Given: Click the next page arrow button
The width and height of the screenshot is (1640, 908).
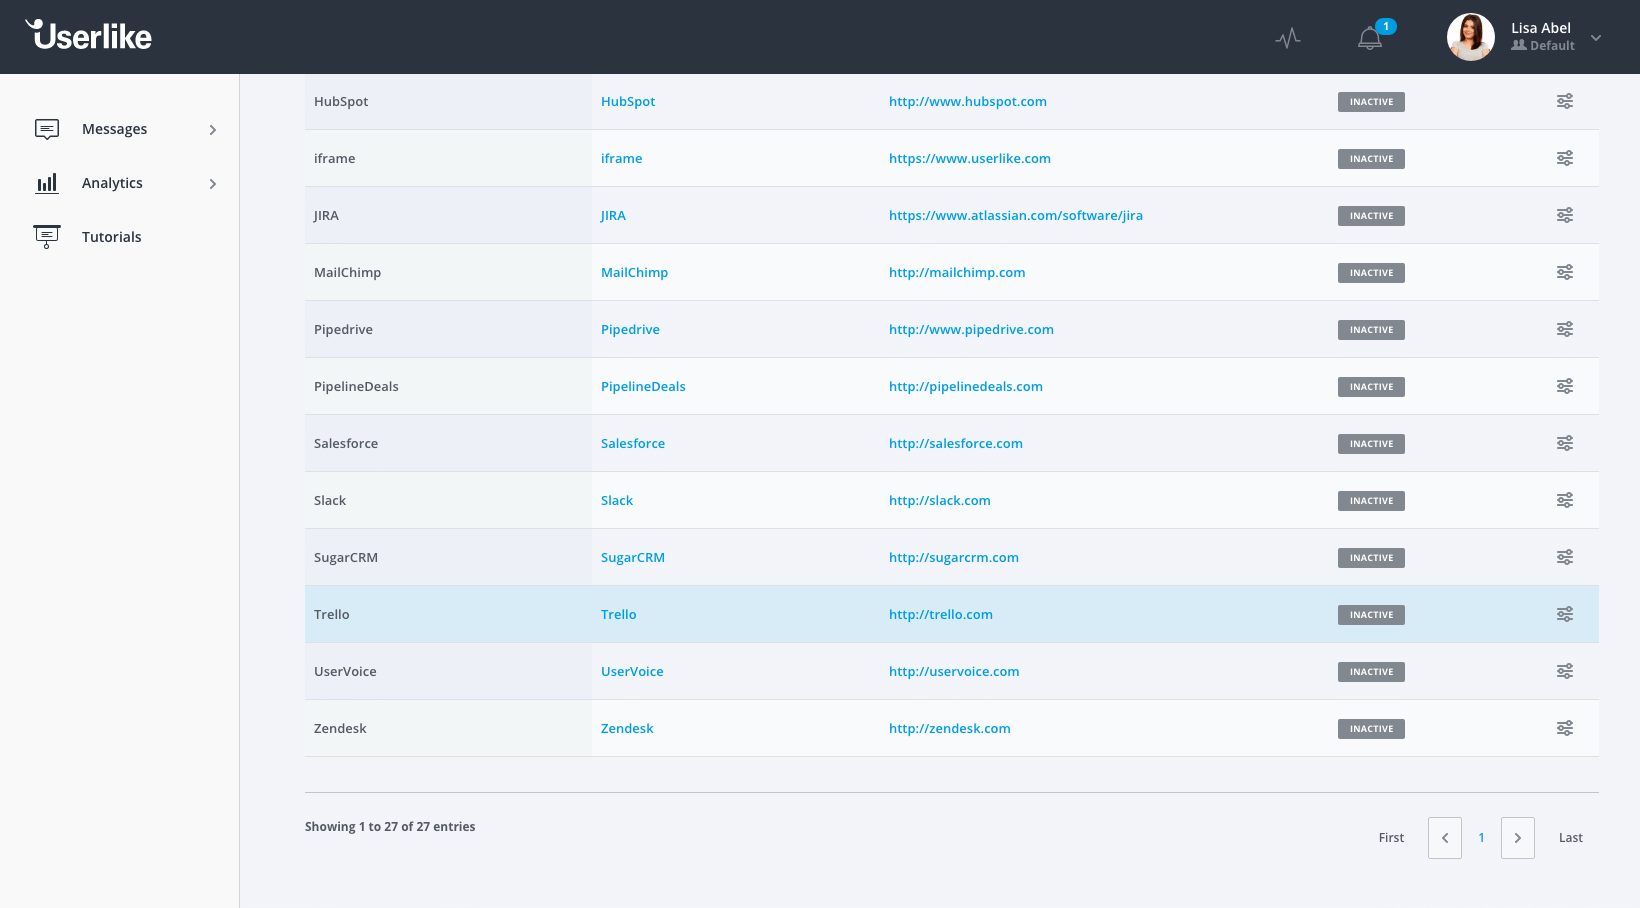Looking at the screenshot, I should pos(1517,838).
